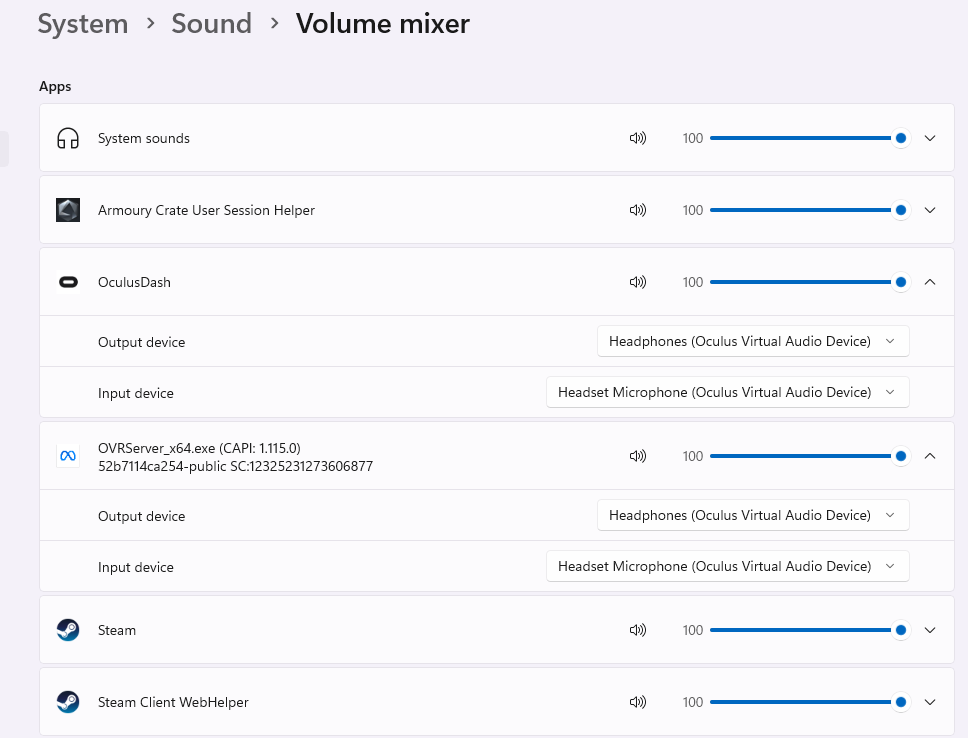Click the OculusDash app icon

pyautogui.click(x=68, y=282)
